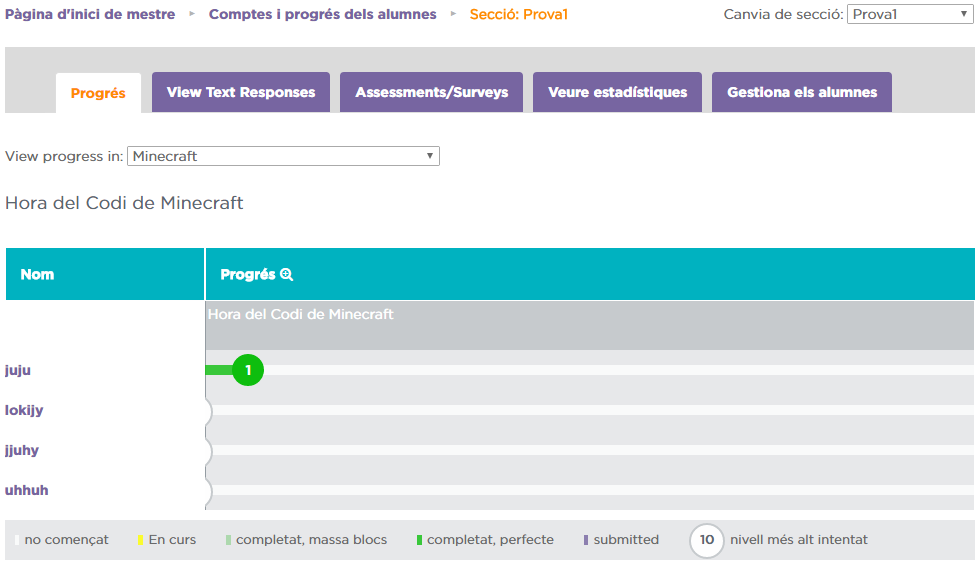This screenshot has height=567, width=980.
Task: Open student juju's profile link
Action: click(18, 370)
